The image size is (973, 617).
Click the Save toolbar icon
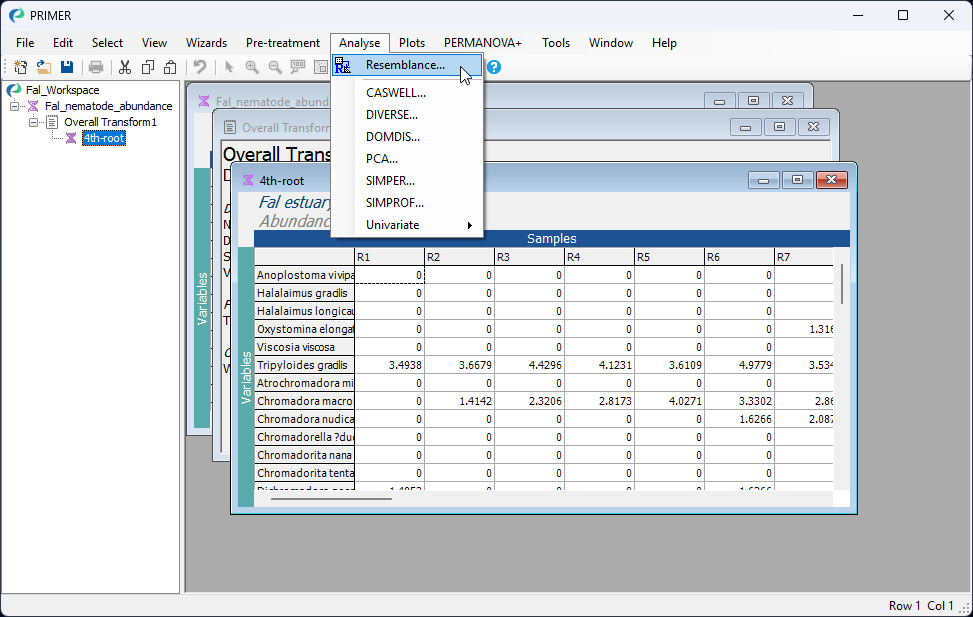tap(67, 67)
